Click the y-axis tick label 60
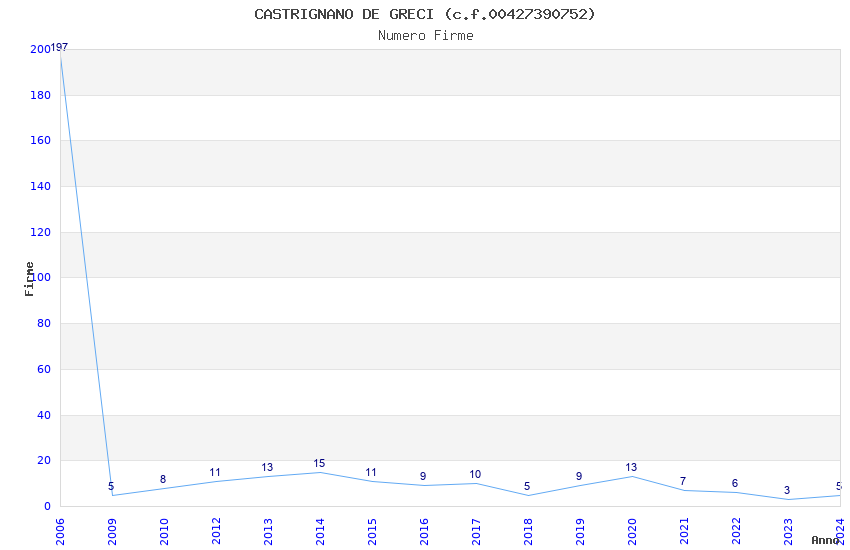The height and width of the screenshot is (550, 850). point(44,370)
